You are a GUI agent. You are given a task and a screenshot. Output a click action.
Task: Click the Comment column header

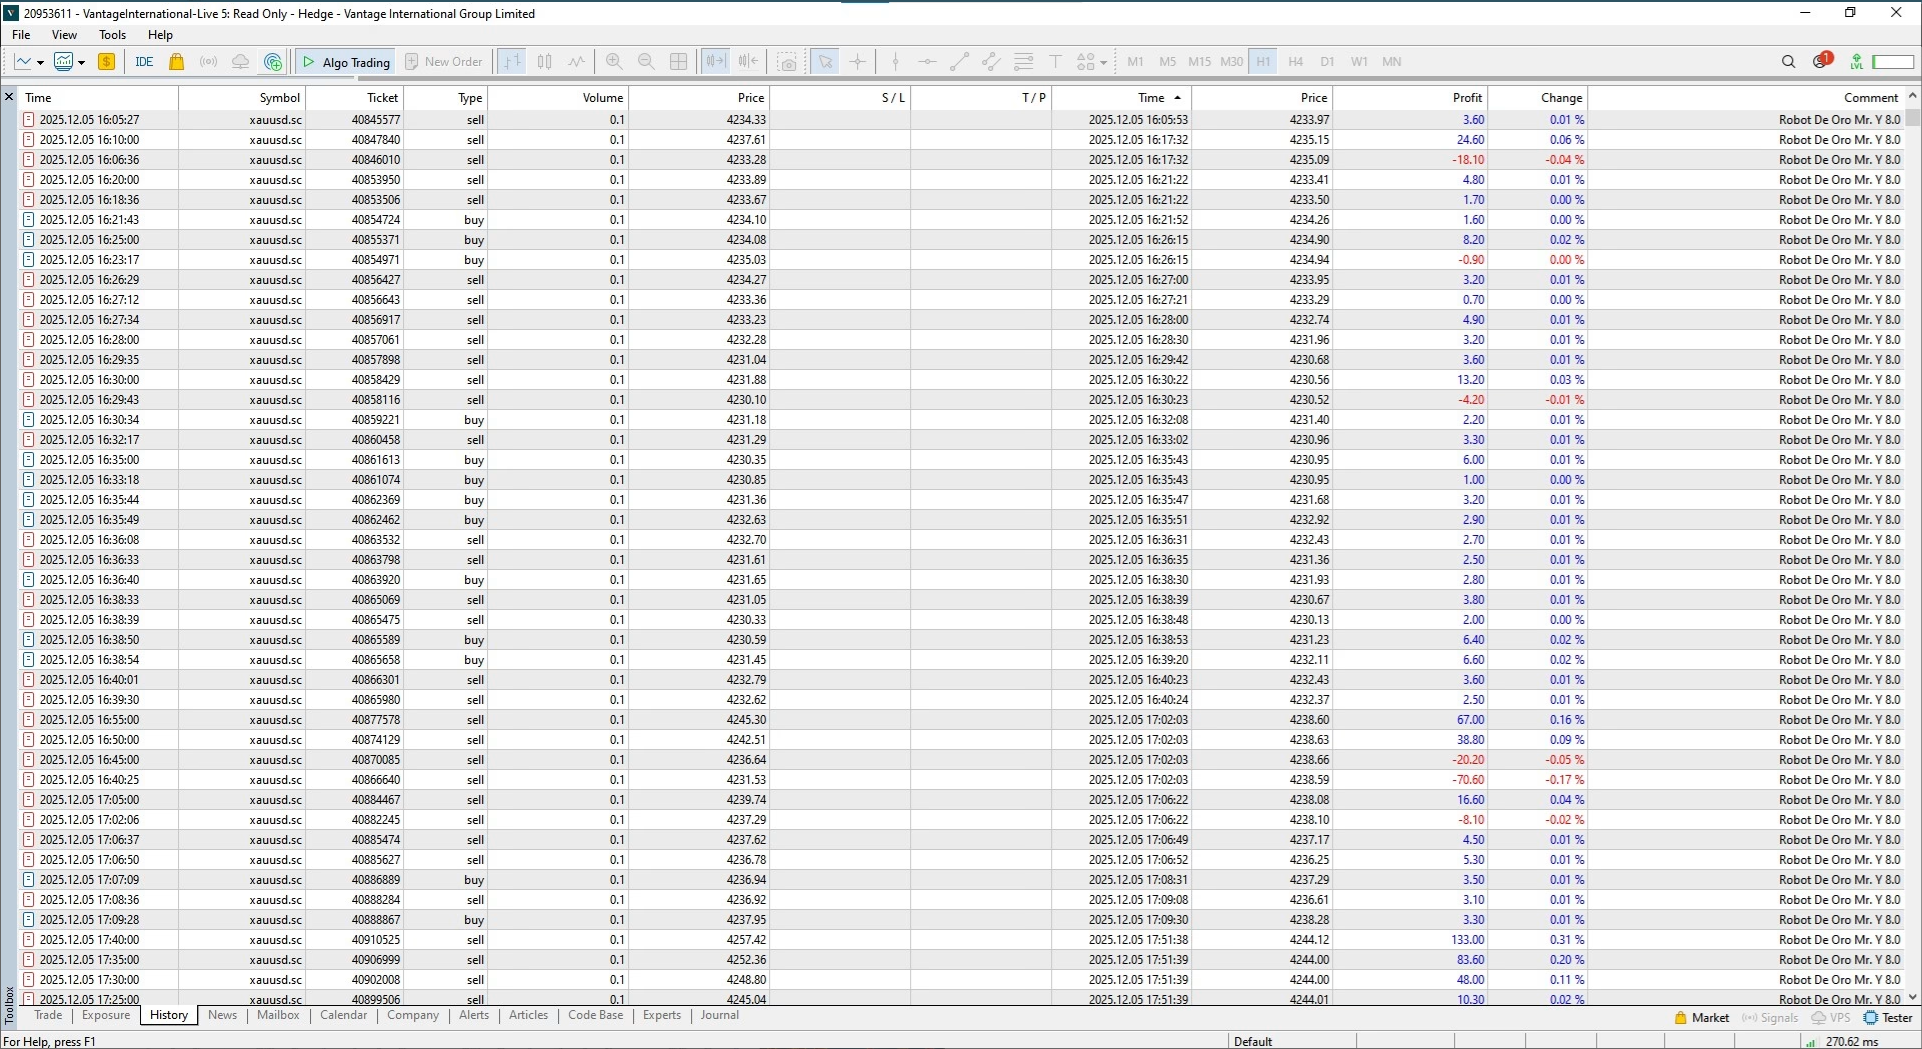point(1745,97)
